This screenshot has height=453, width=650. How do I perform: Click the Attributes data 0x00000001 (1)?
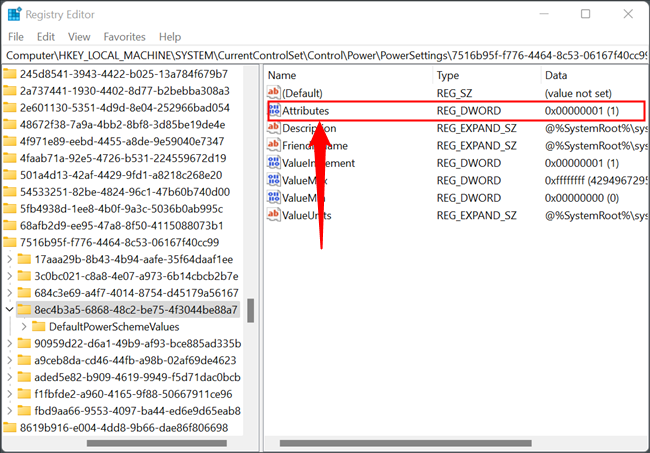[x=582, y=111]
